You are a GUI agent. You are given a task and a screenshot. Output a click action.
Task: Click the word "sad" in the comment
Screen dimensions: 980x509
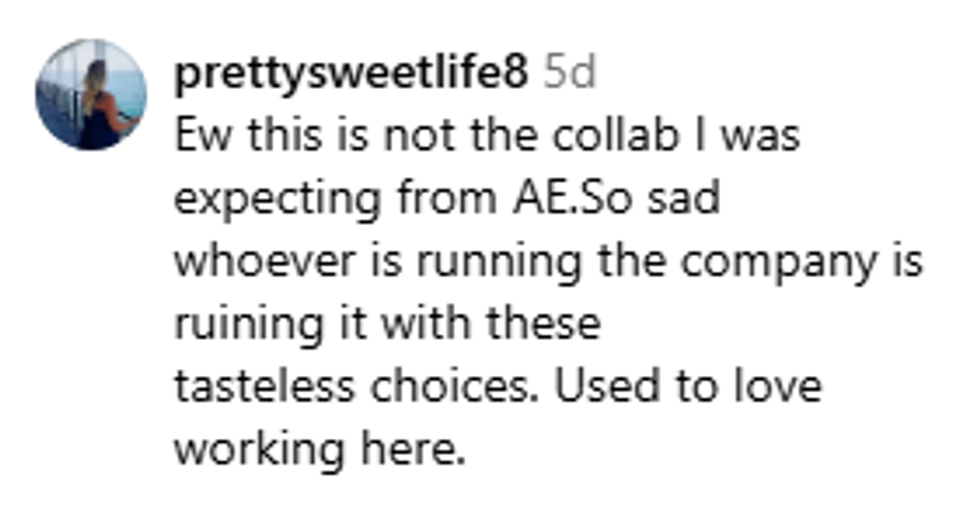(x=686, y=200)
